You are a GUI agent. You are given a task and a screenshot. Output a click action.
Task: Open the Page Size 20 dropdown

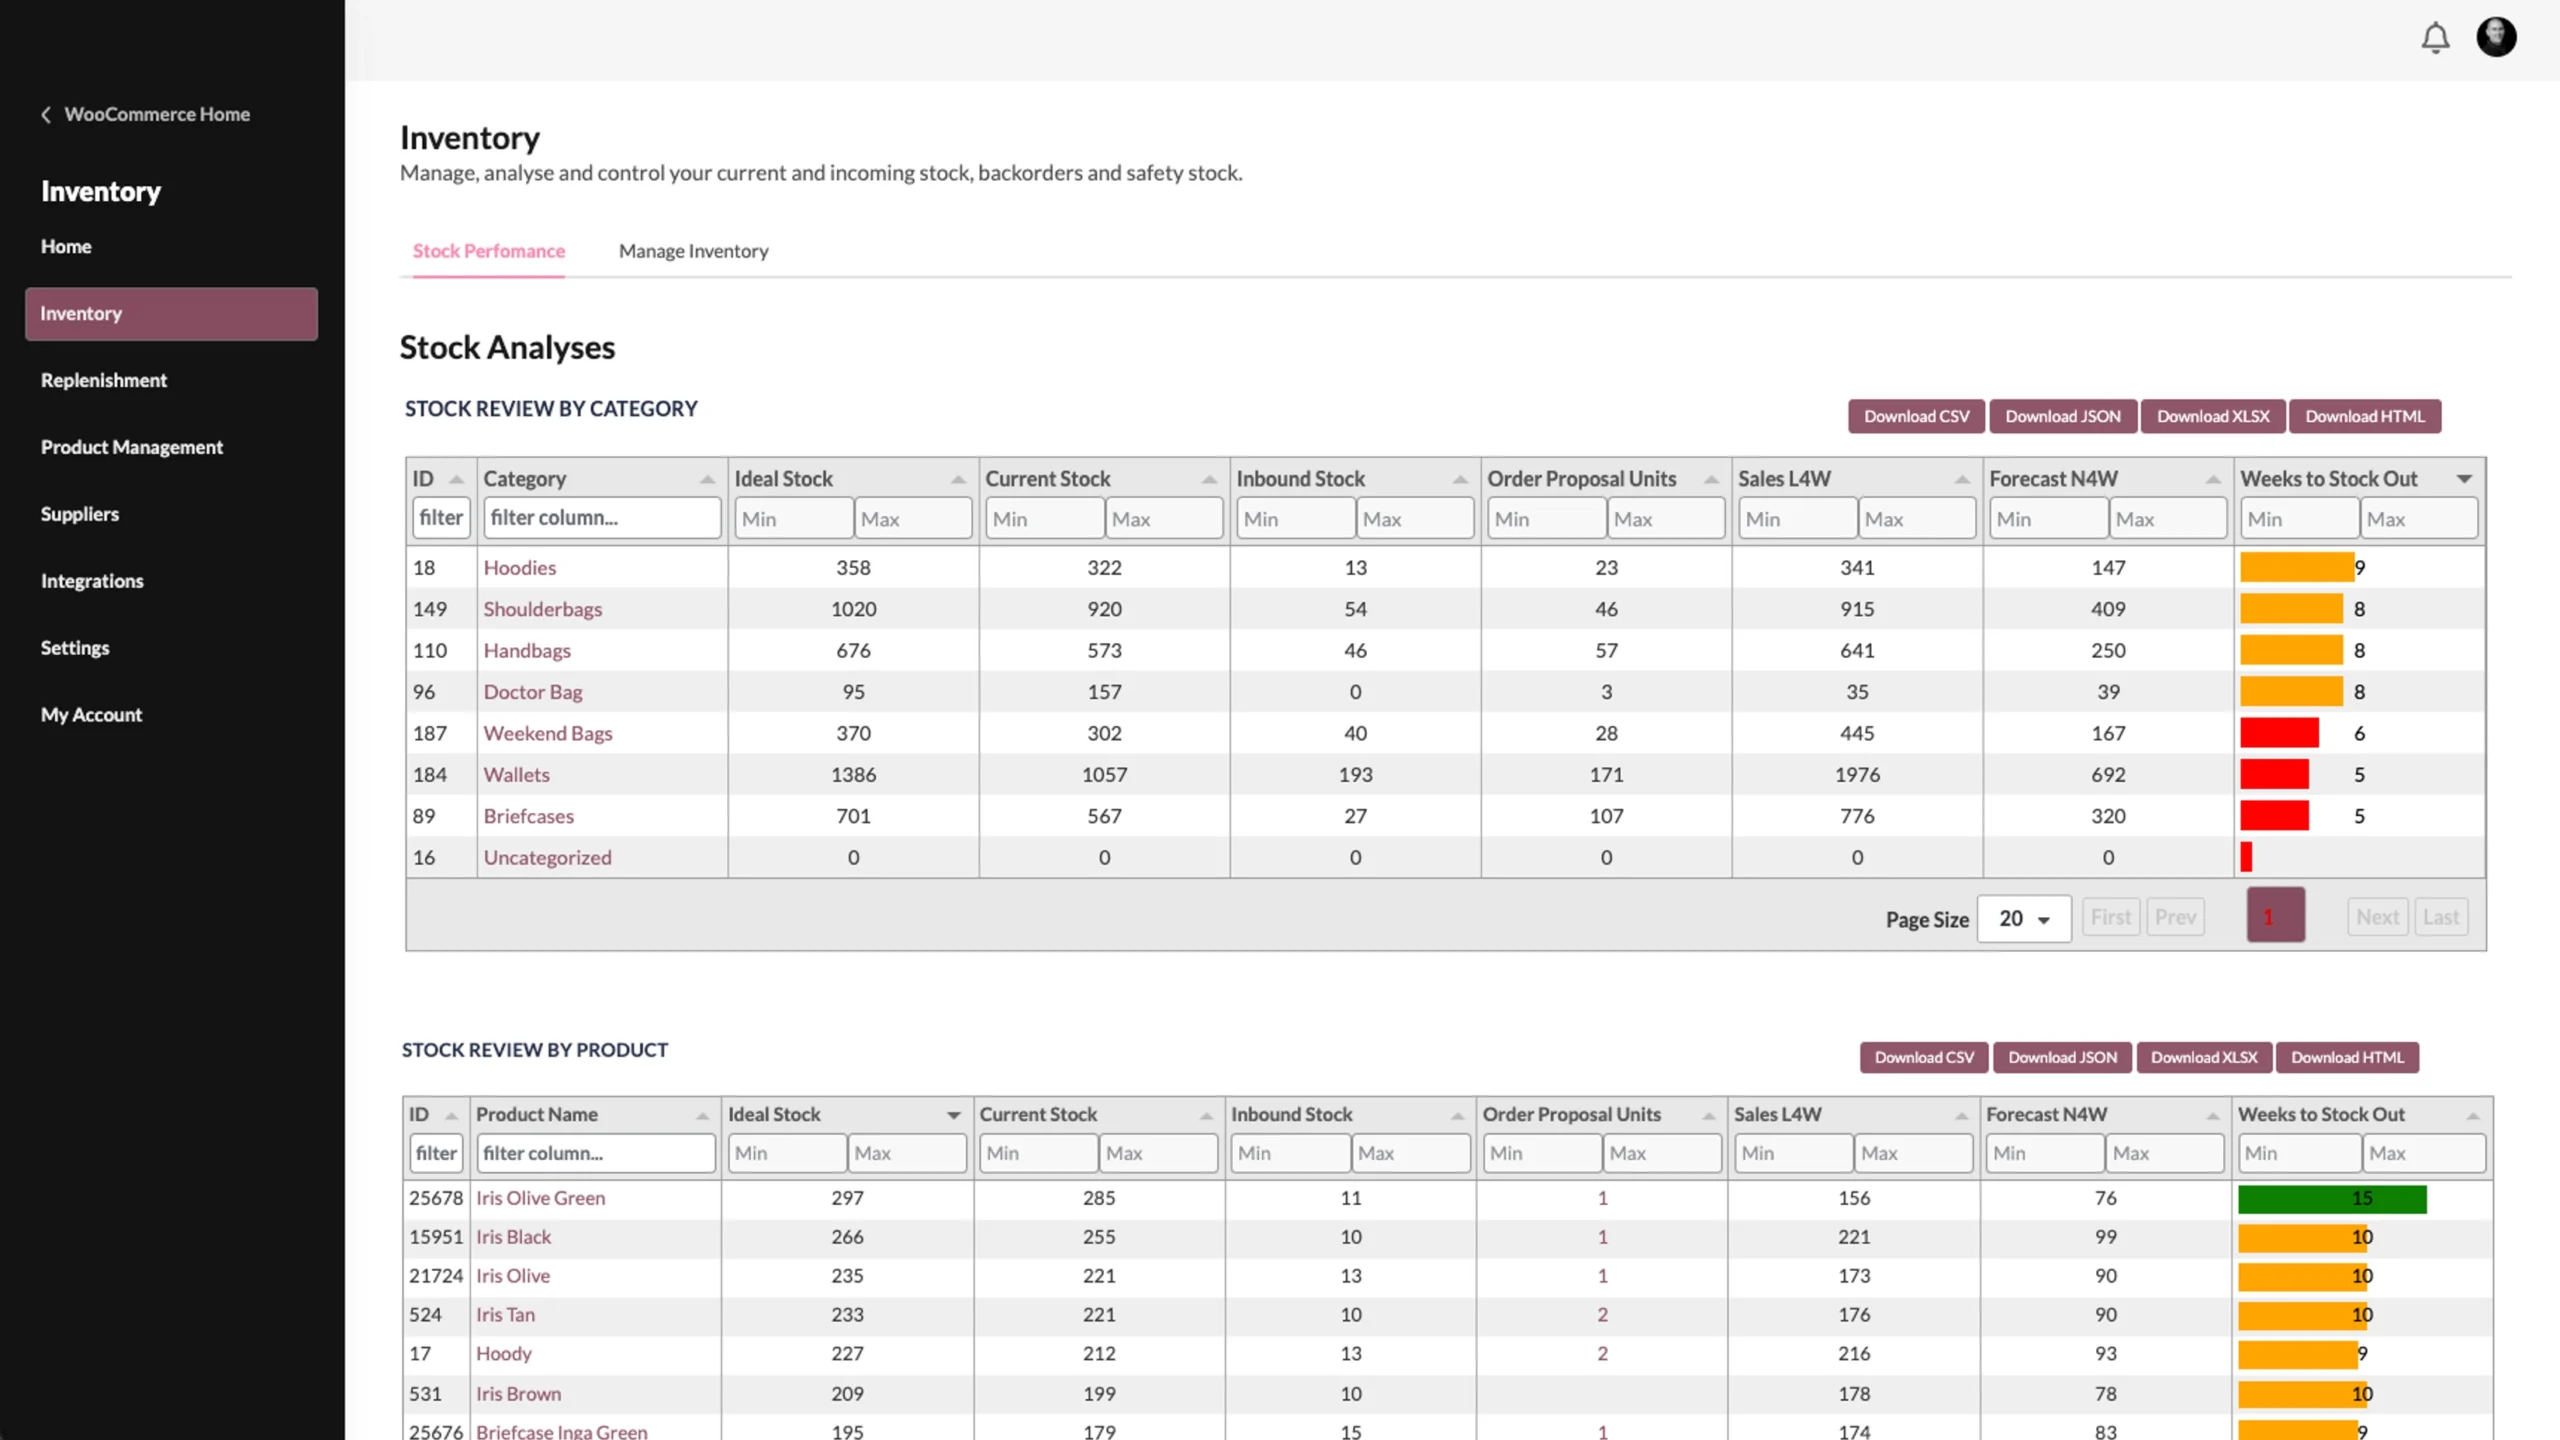point(2024,918)
